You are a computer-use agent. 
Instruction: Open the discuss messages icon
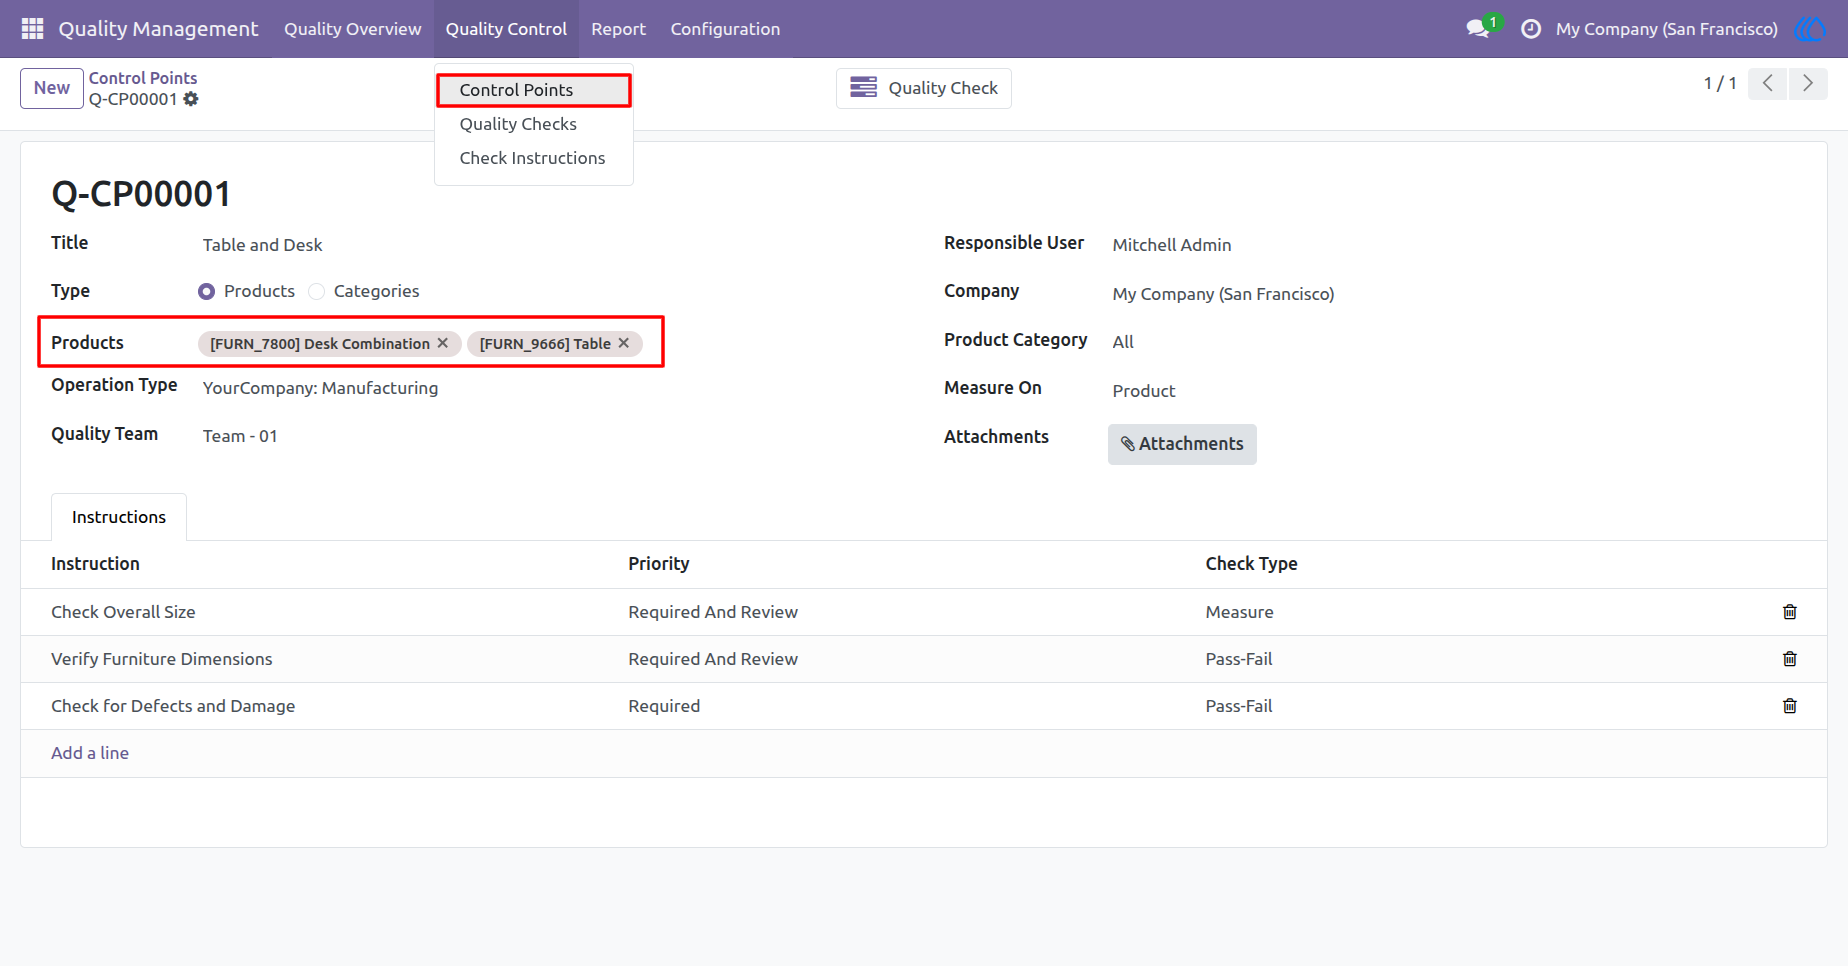[1478, 29]
